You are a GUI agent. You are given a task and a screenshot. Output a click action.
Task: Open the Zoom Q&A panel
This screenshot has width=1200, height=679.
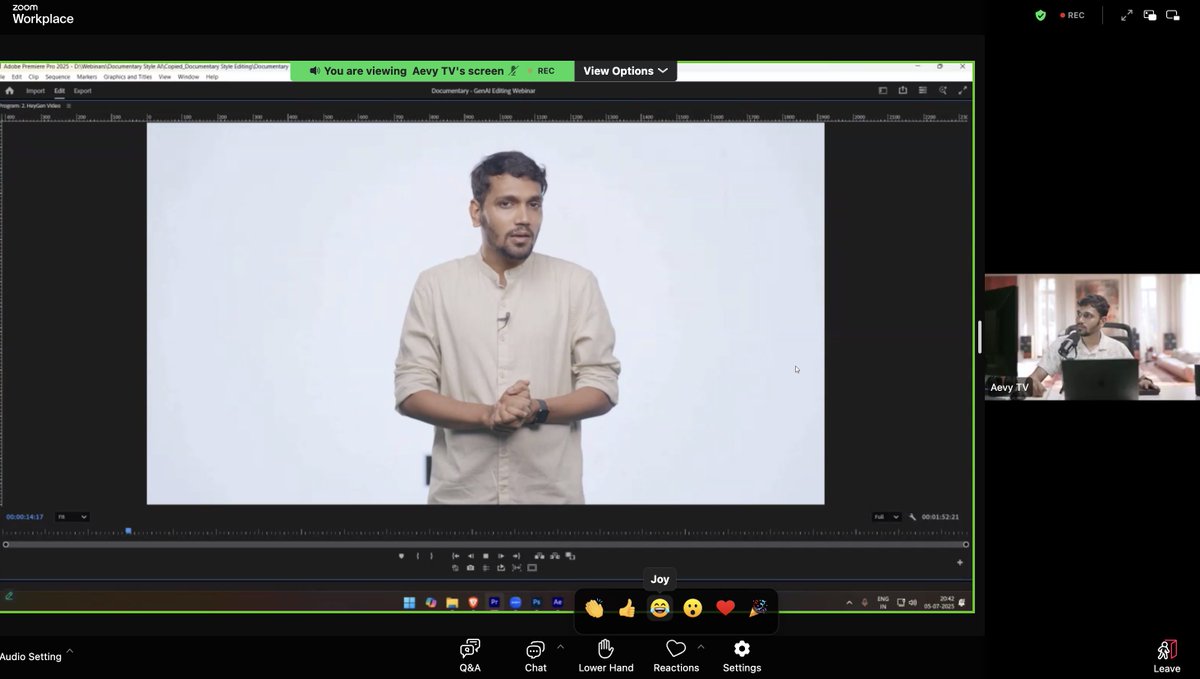point(470,656)
